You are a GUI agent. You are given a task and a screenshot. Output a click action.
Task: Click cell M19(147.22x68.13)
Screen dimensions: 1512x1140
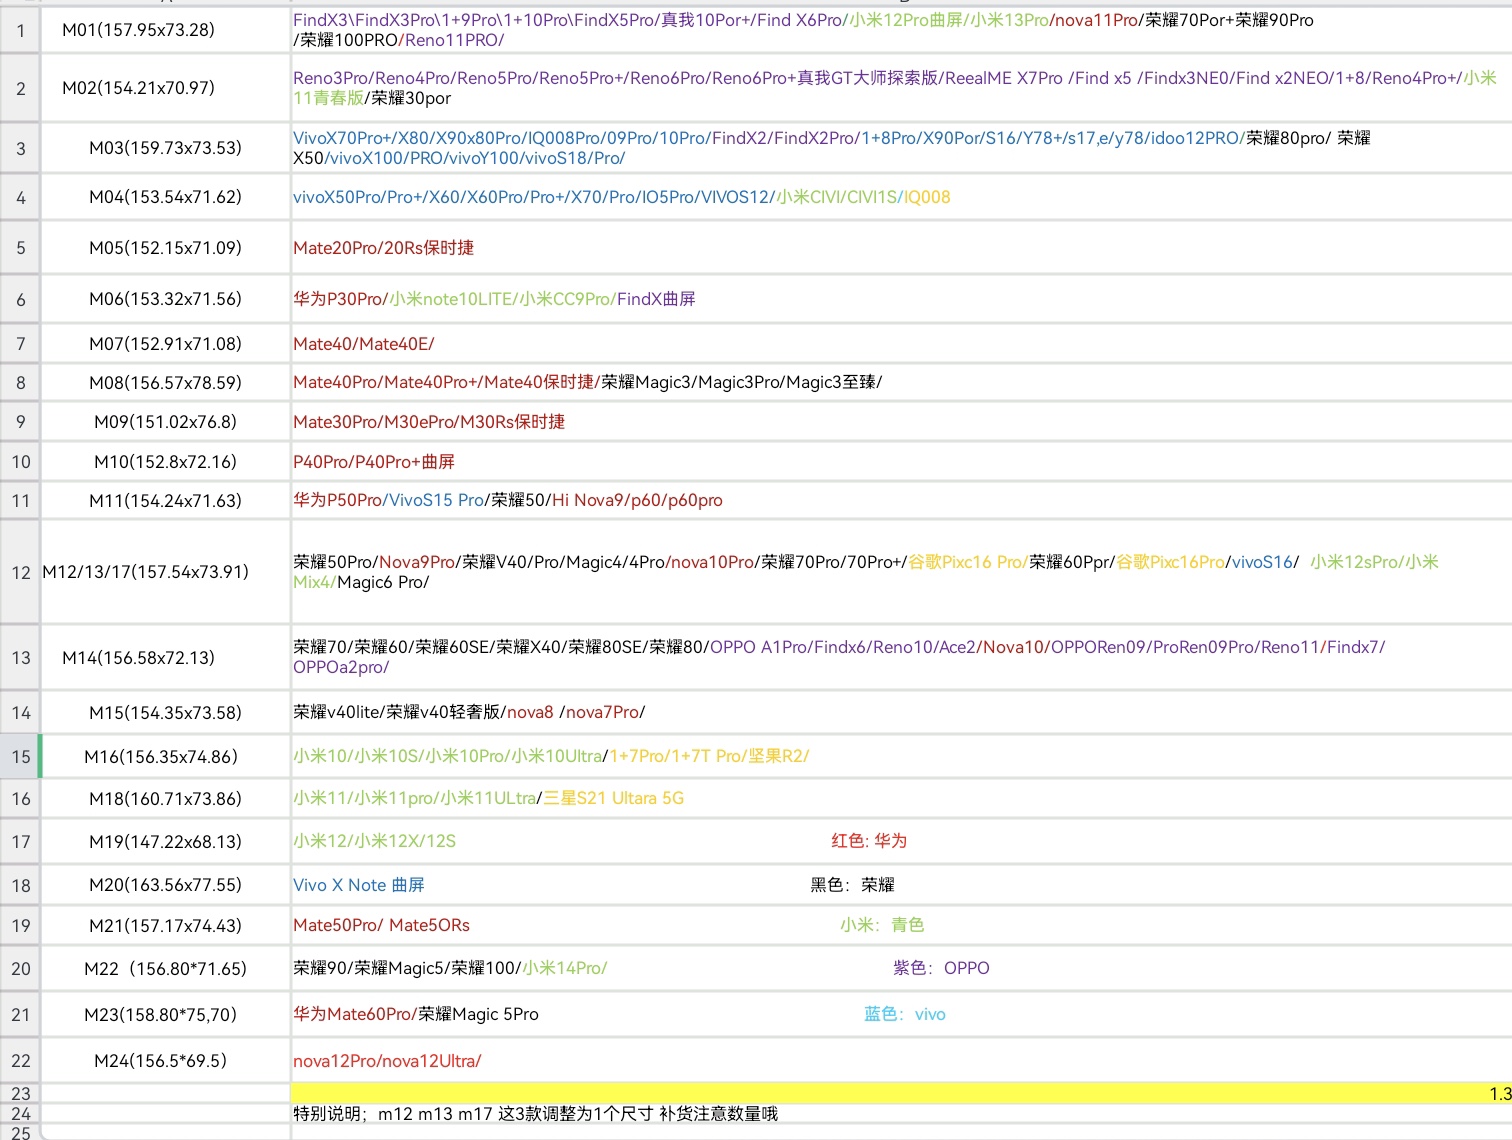165,842
